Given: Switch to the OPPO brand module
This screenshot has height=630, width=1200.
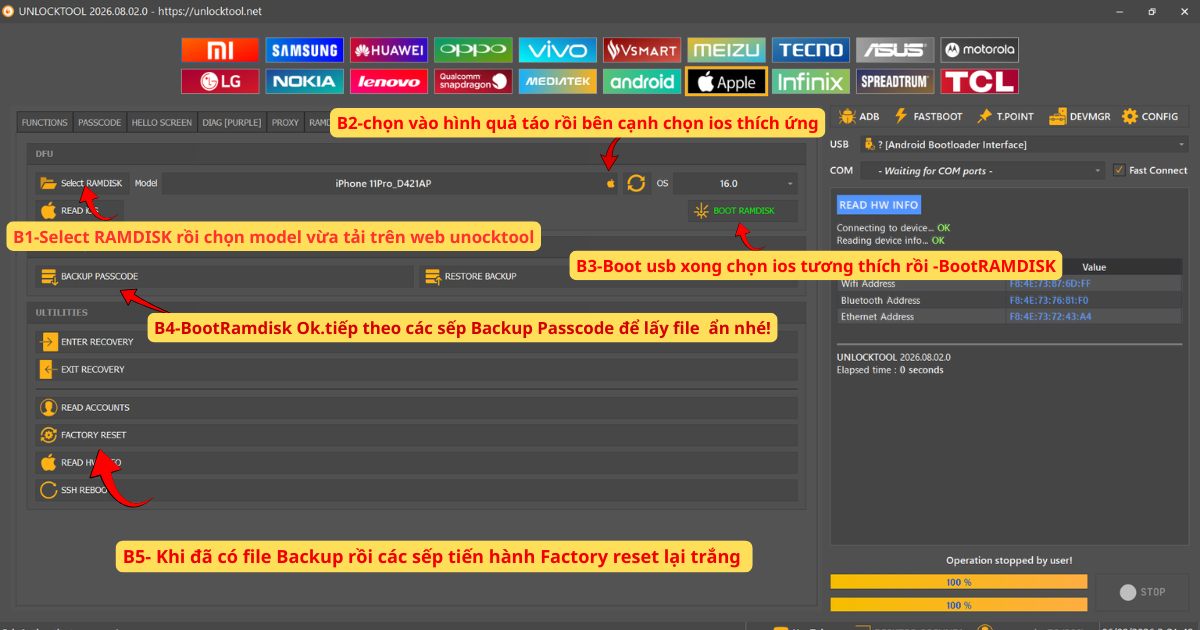Looking at the screenshot, I should point(473,50).
